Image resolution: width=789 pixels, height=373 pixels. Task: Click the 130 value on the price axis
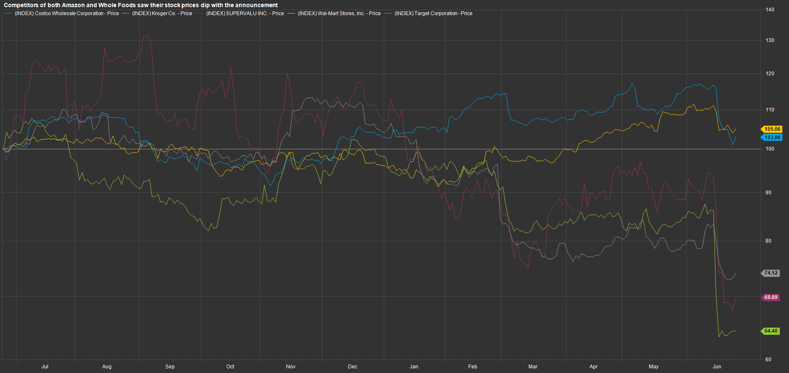[770, 40]
